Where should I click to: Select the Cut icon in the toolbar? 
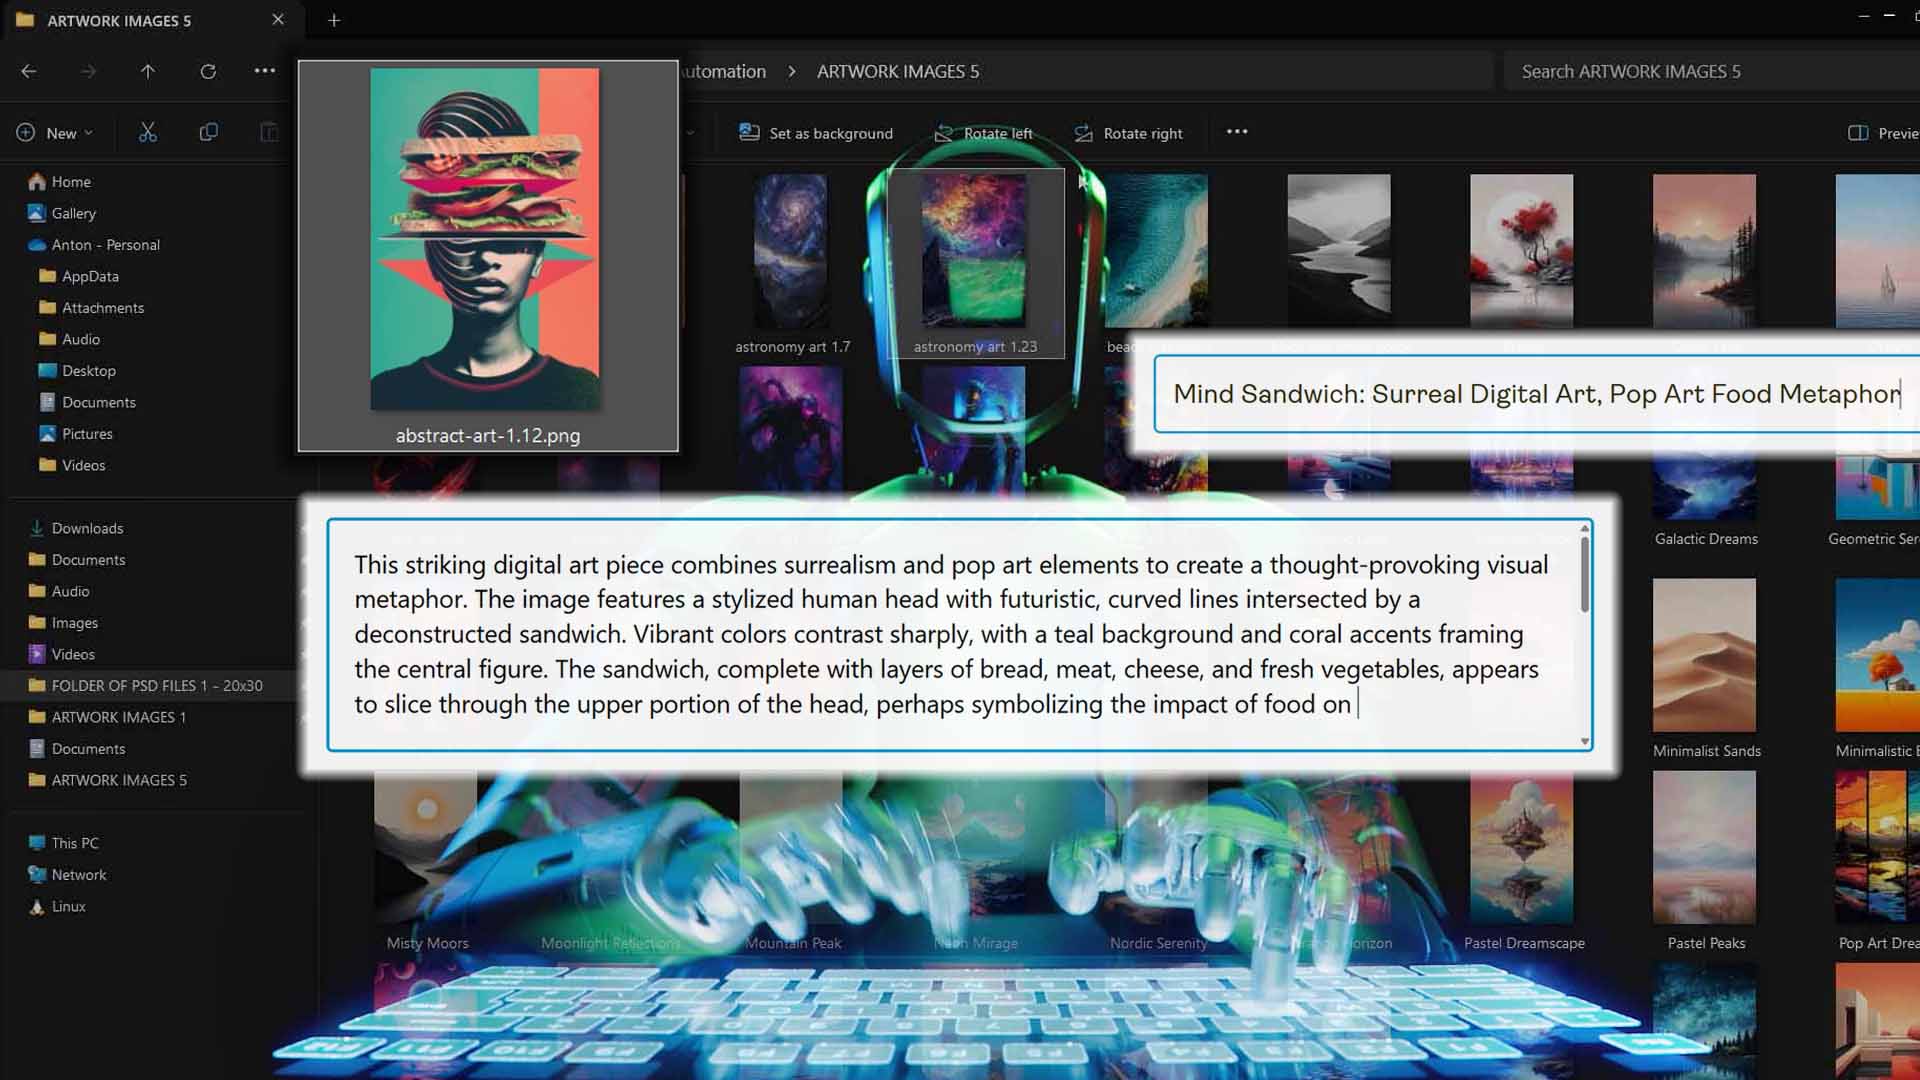[x=148, y=131]
